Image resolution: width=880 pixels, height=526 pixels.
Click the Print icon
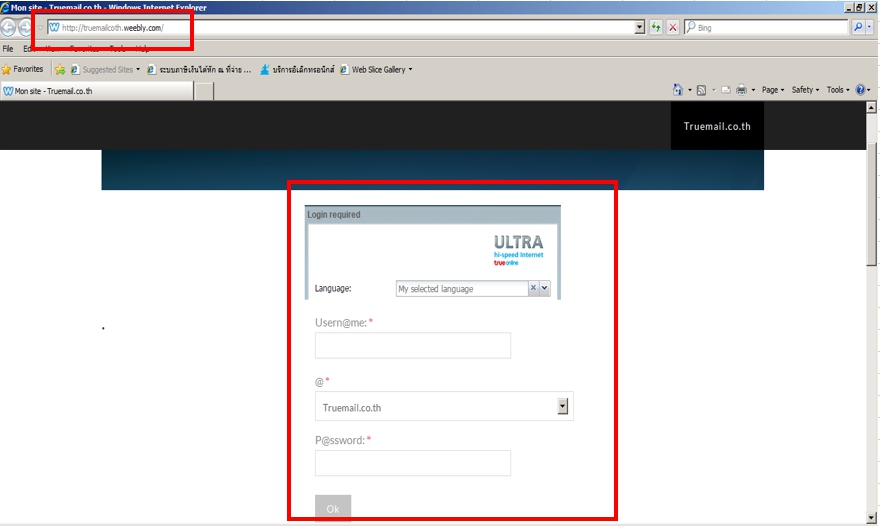(x=741, y=90)
